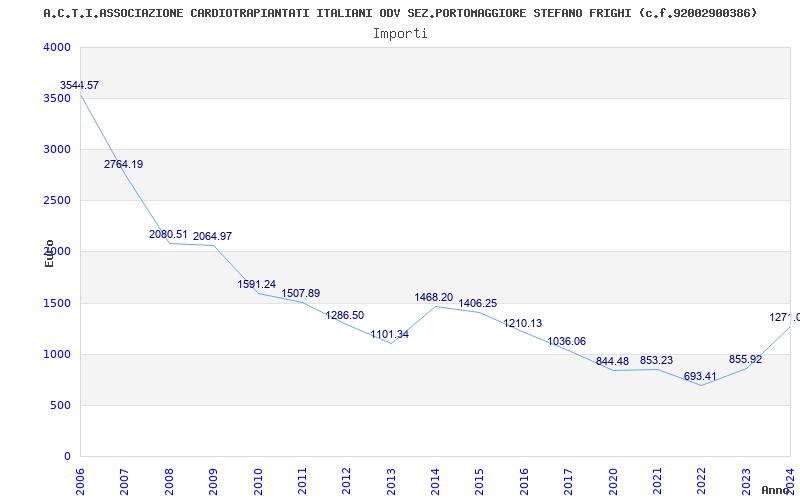Click year 2014 on x-axis
This screenshot has width=800, height=500.
point(435,481)
